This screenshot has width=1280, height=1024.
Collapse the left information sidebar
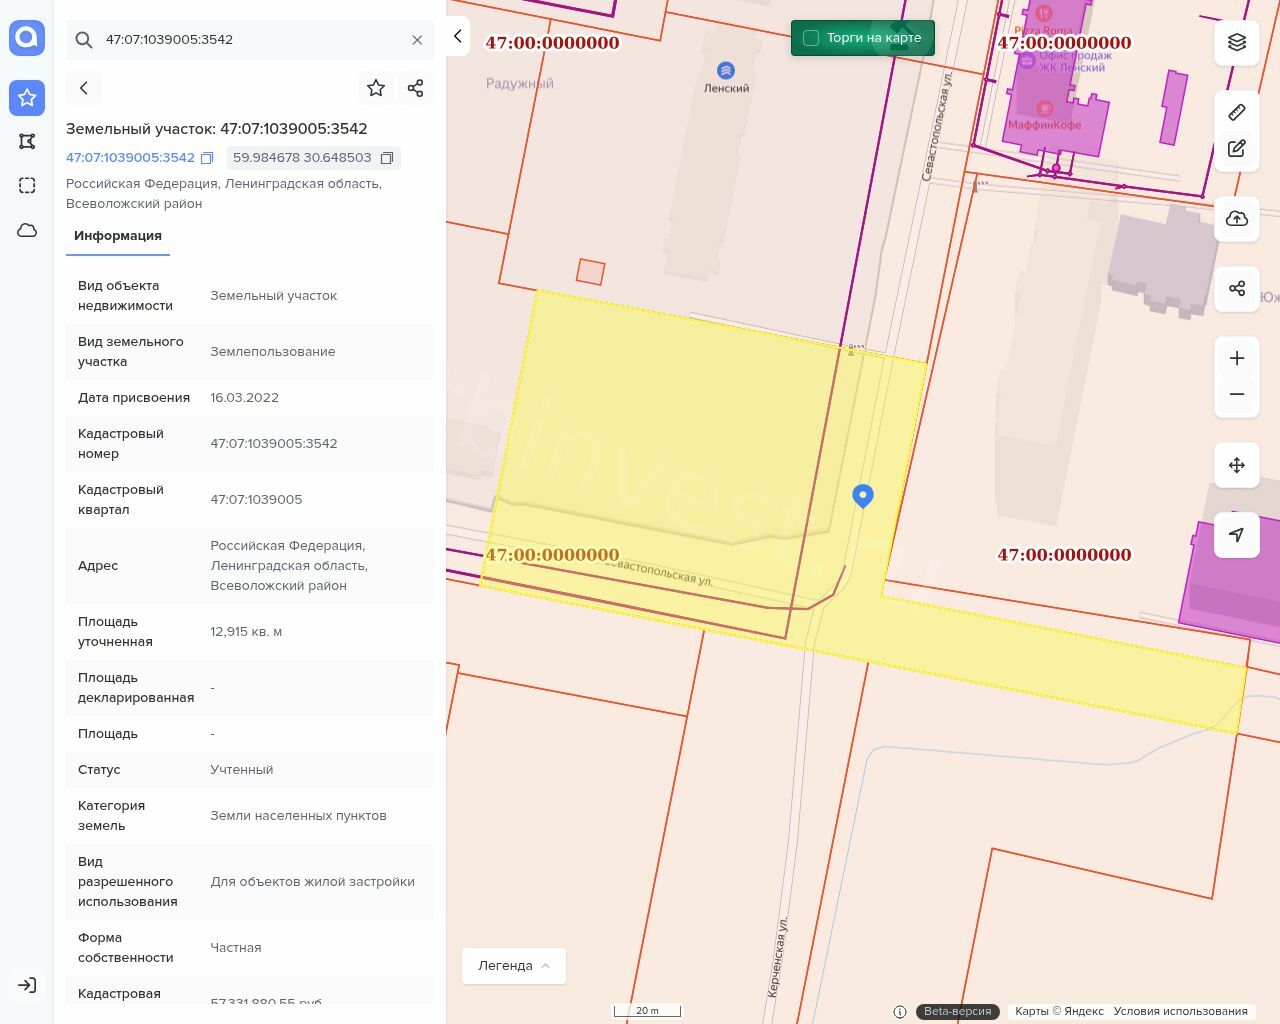coord(457,36)
